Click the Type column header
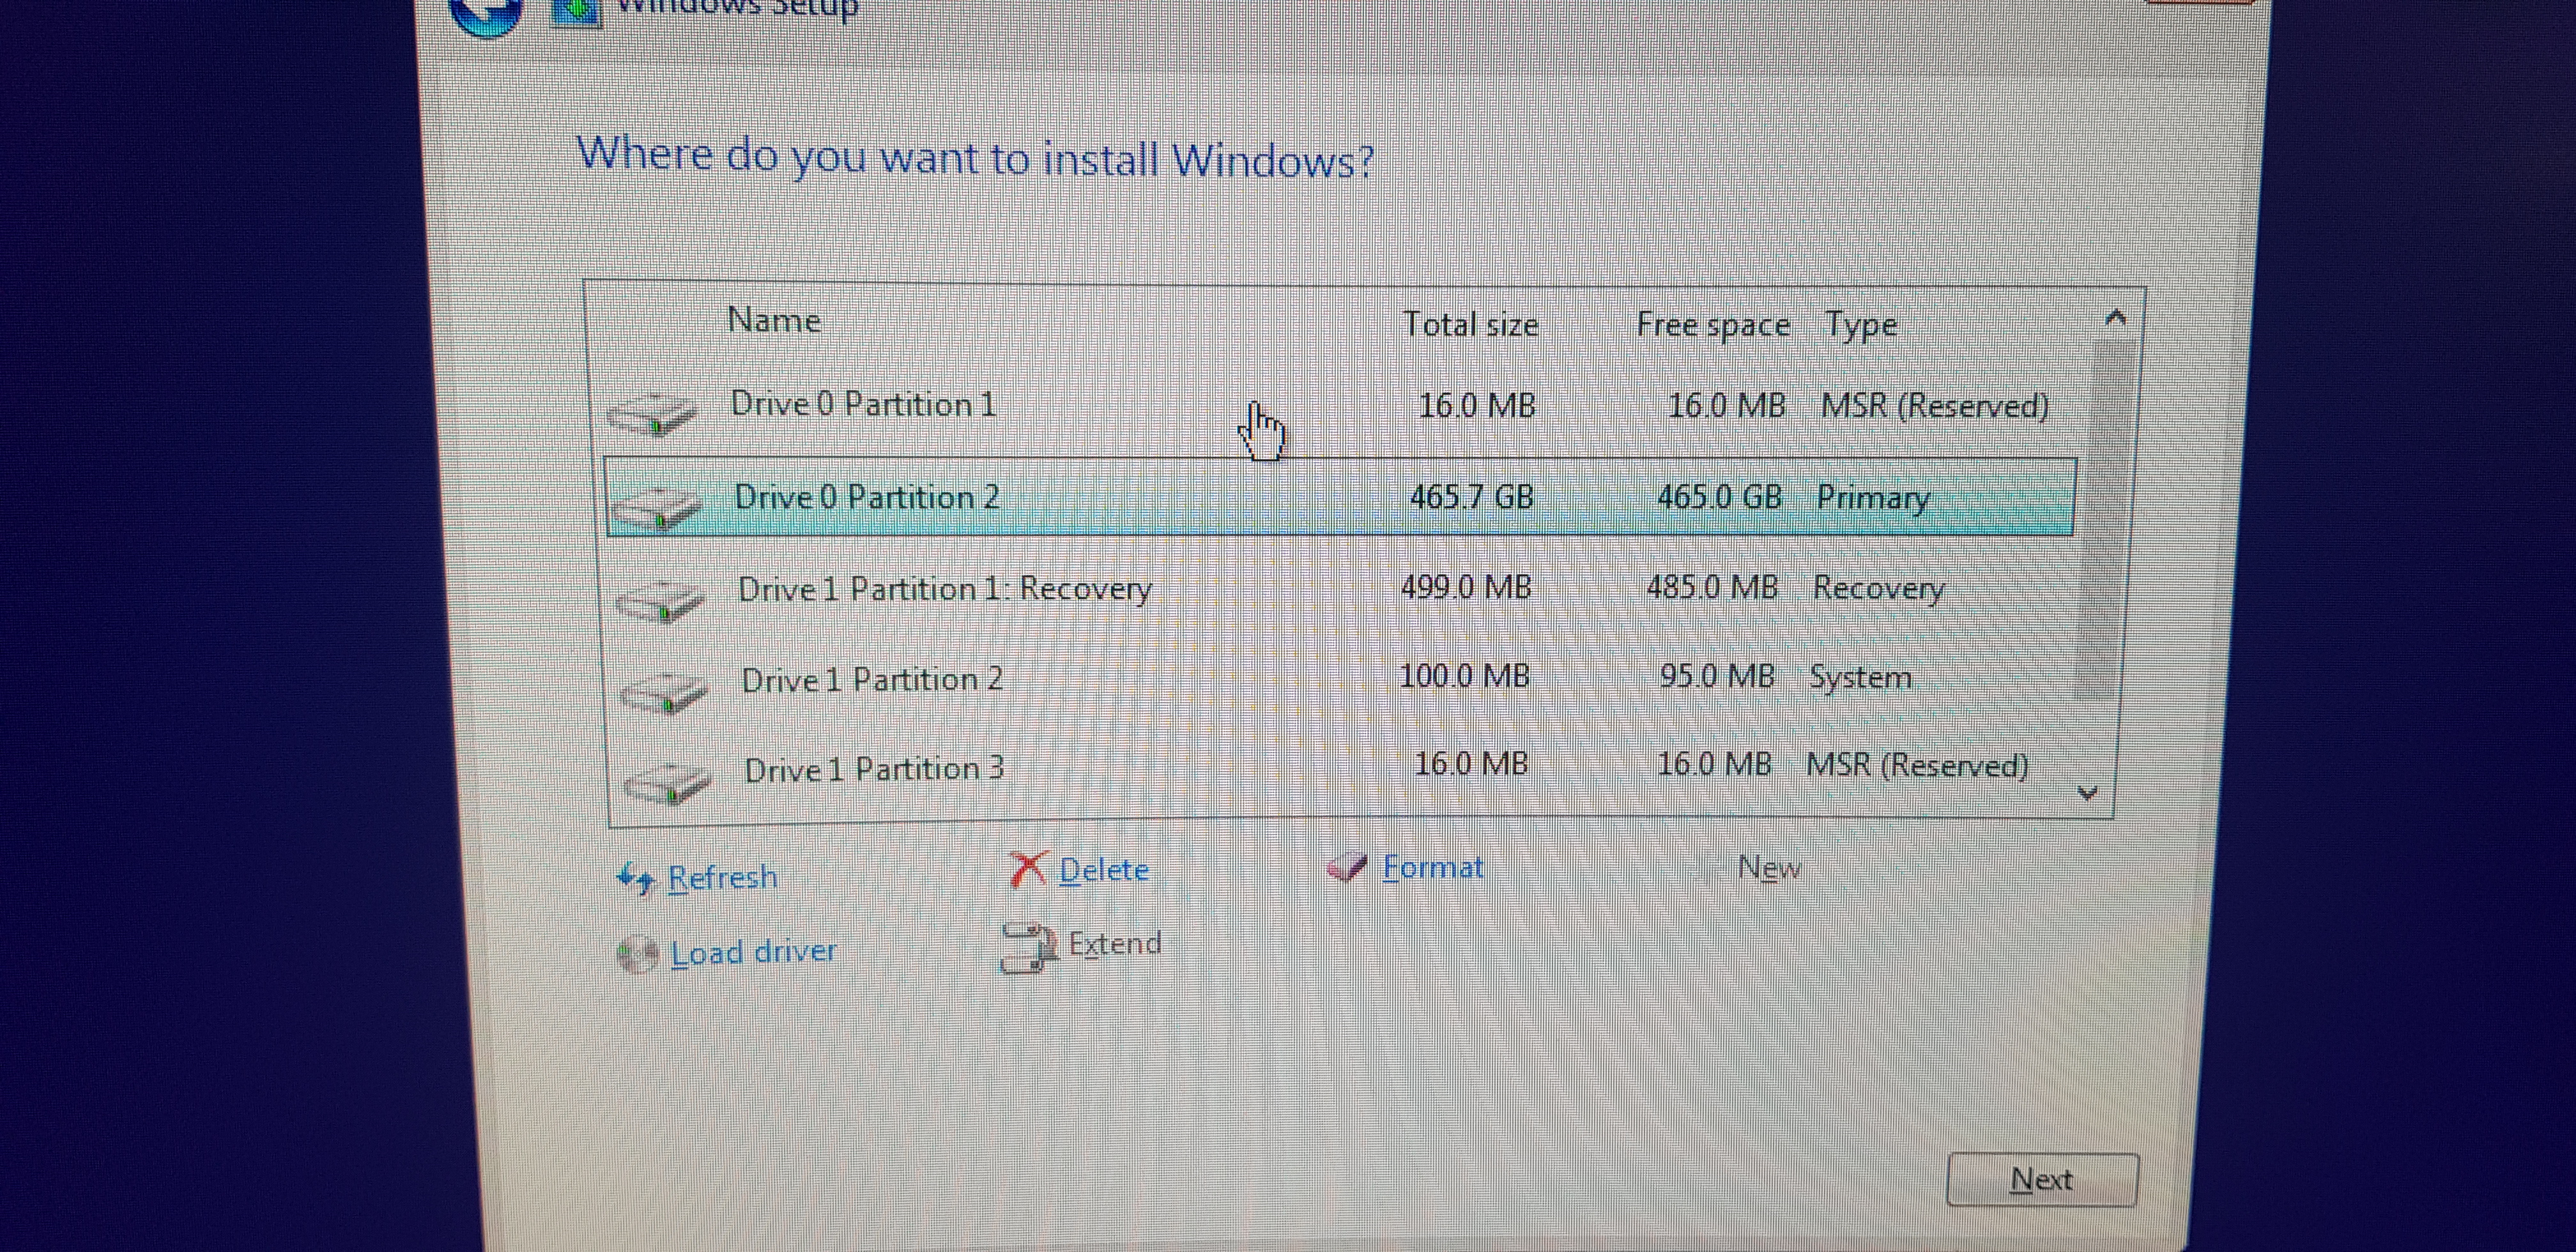Image resolution: width=2576 pixels, height=1252 pixels. pos(1861,326)
